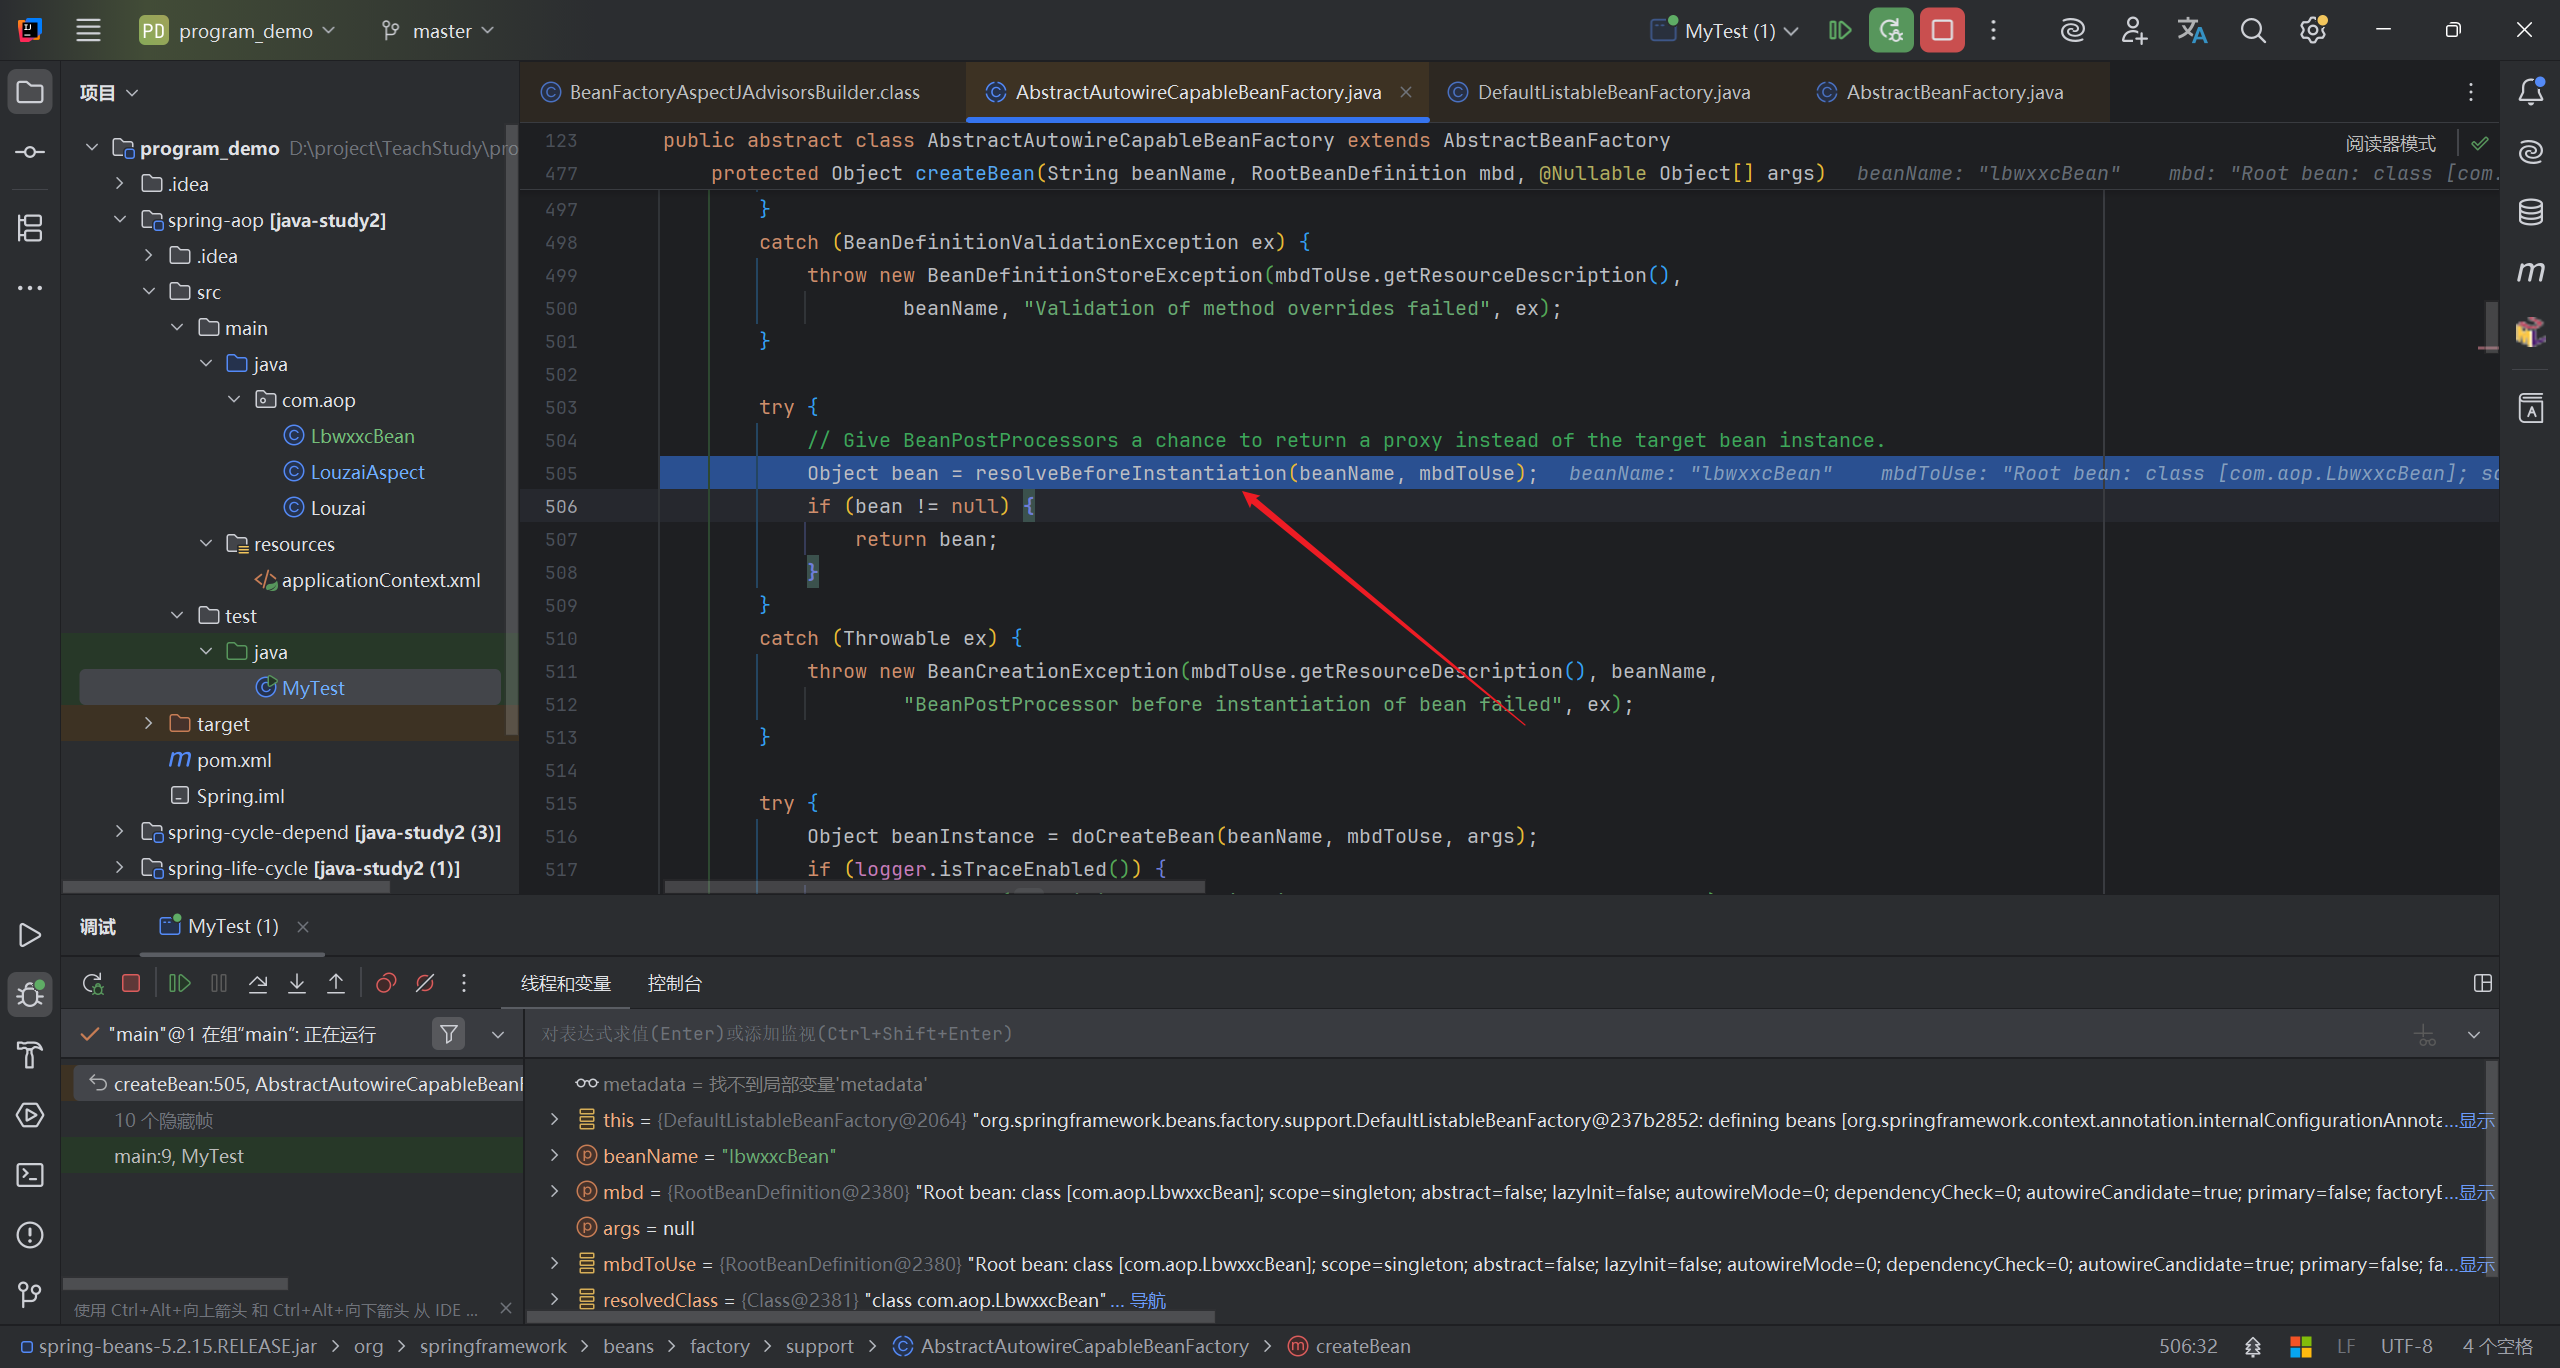Open Database tool window icon
This screenshot has height=1368, width=2560.
pyautogui.click(x=2531, y=212)
